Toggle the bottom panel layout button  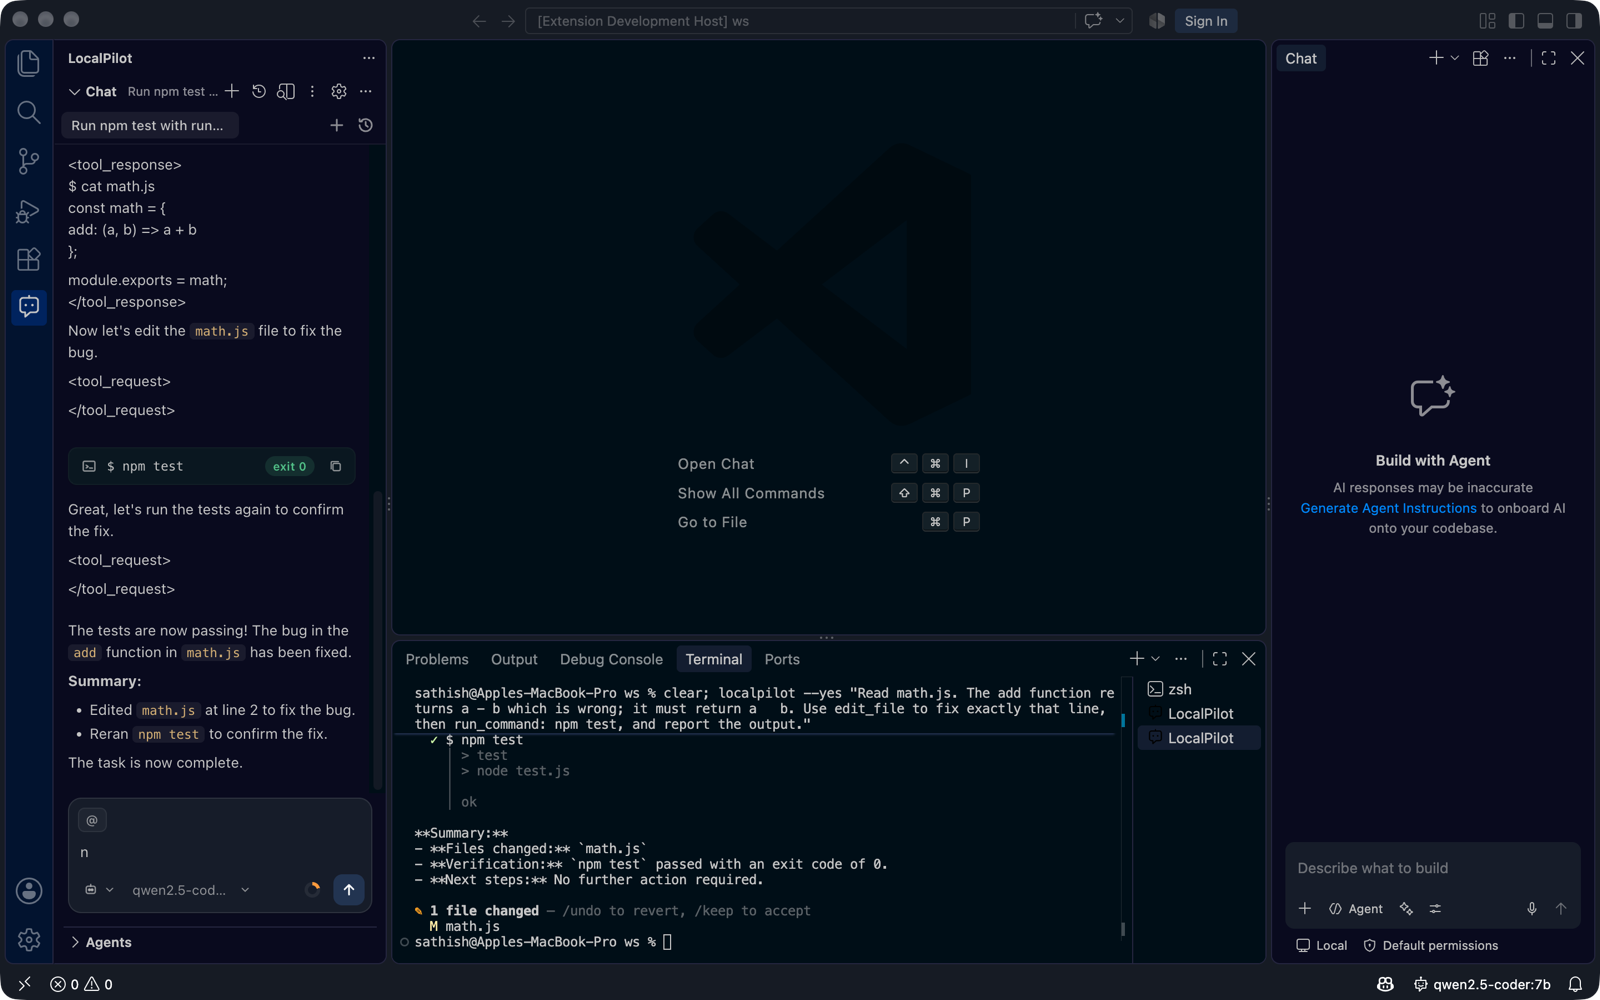click(1545, 20)
